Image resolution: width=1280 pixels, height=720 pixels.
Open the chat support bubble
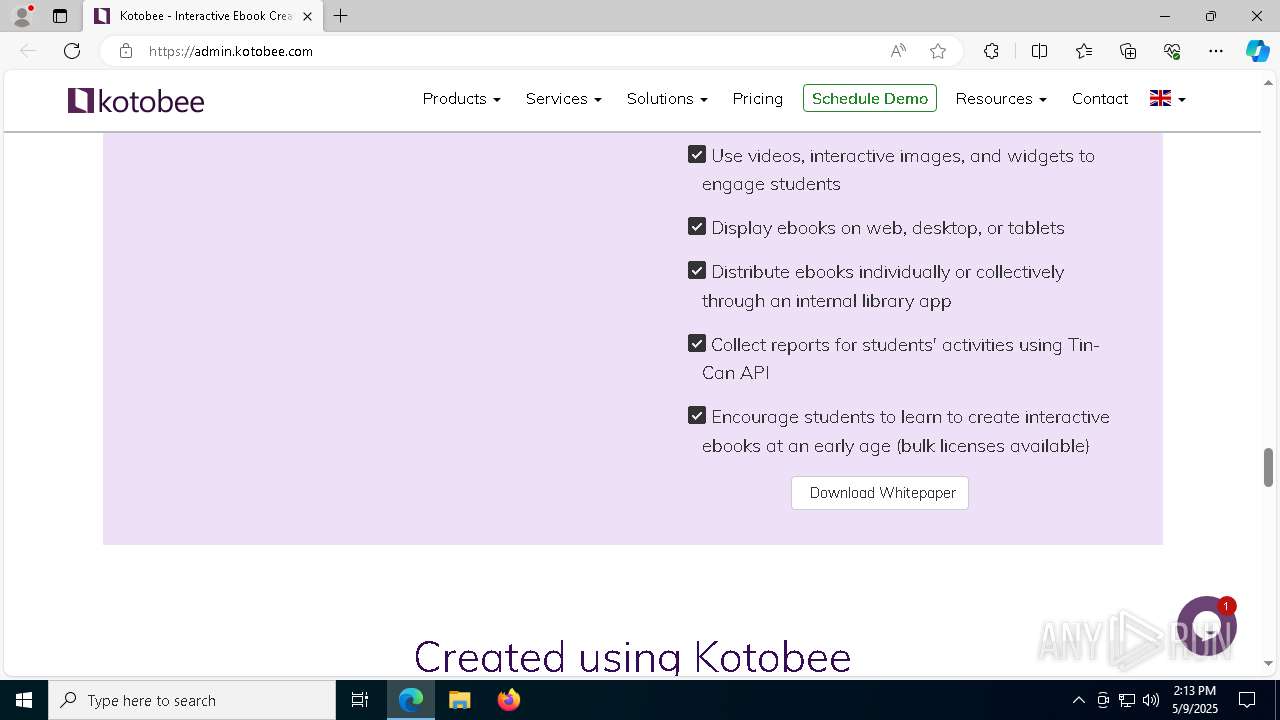click(1207, 626)
